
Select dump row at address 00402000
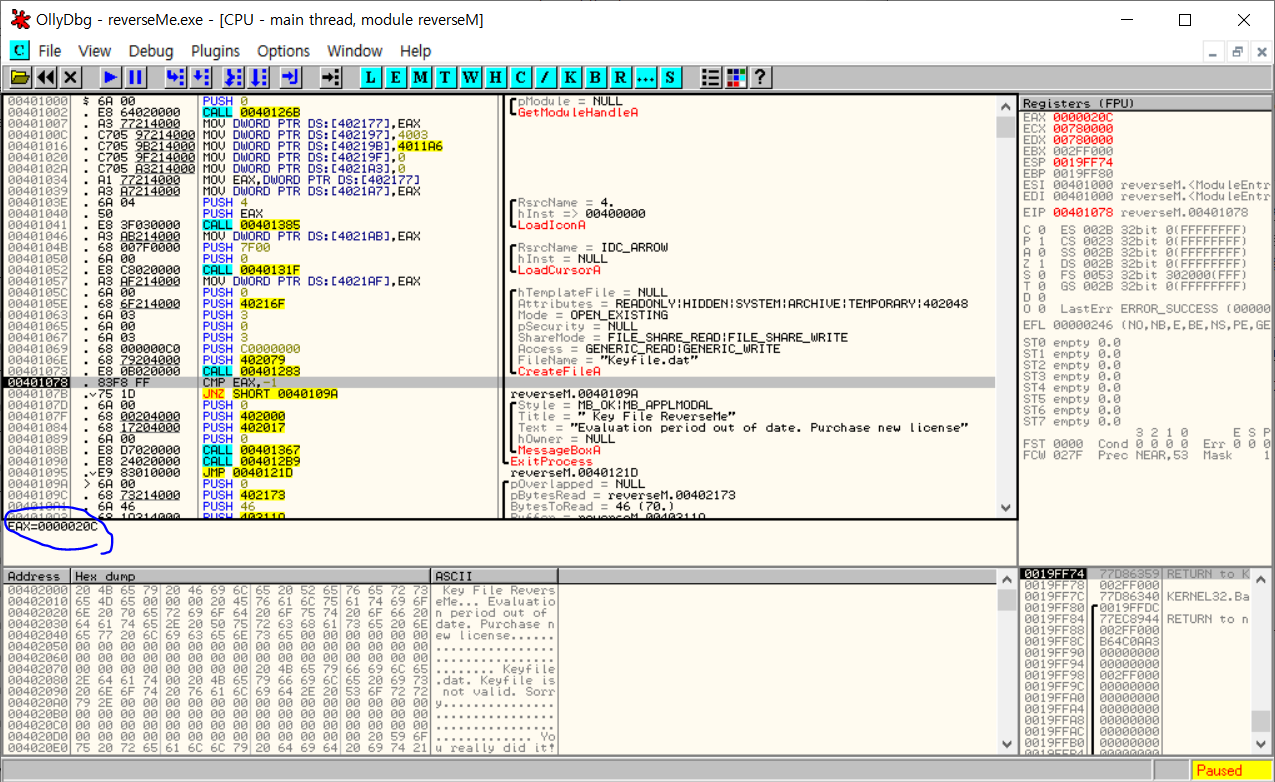pyautogui.click(x=280, y=591)
